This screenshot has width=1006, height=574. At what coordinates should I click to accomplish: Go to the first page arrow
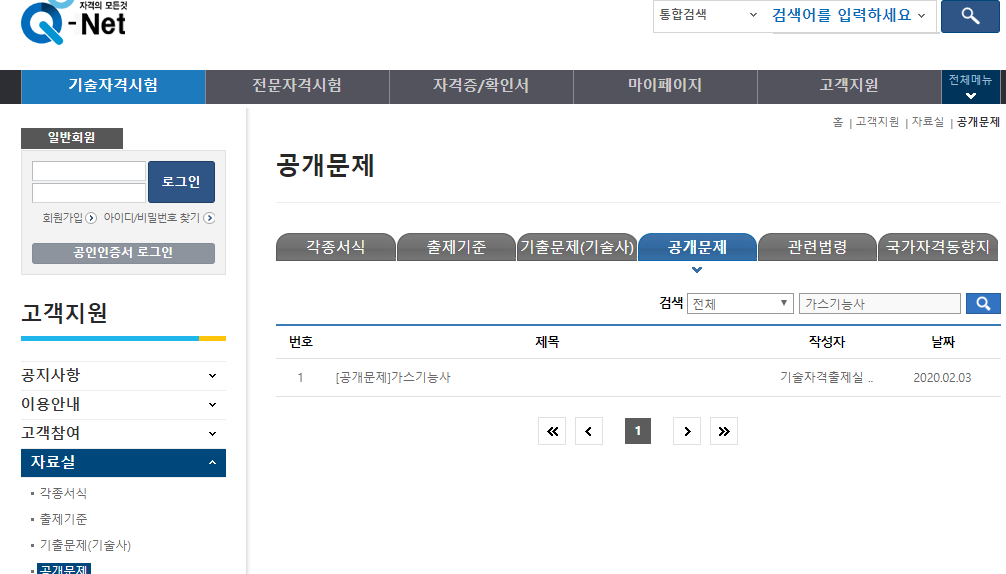coord(552,431)
